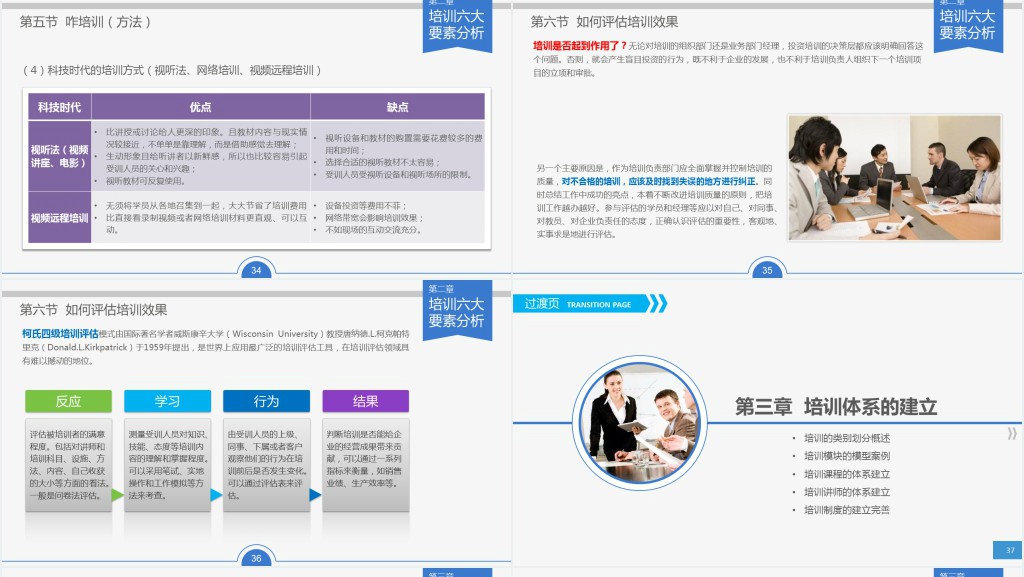This screenshot has height=577, width=1024.
Task: Click the page number 36 badge
Action: click(x=256, y=558)
